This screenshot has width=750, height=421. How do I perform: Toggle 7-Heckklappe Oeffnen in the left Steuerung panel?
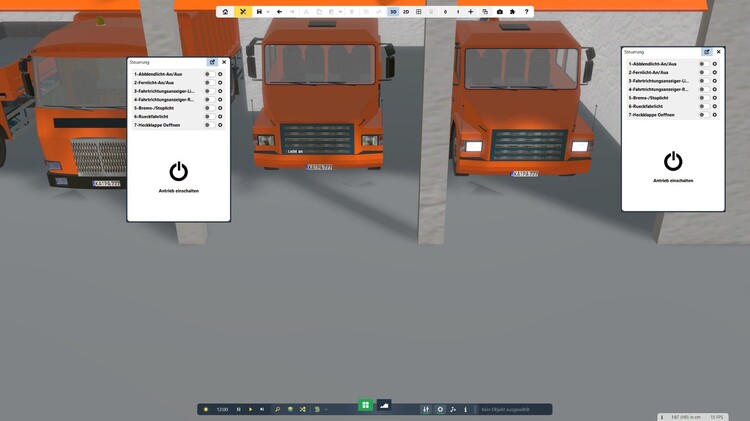pos(210,125)
